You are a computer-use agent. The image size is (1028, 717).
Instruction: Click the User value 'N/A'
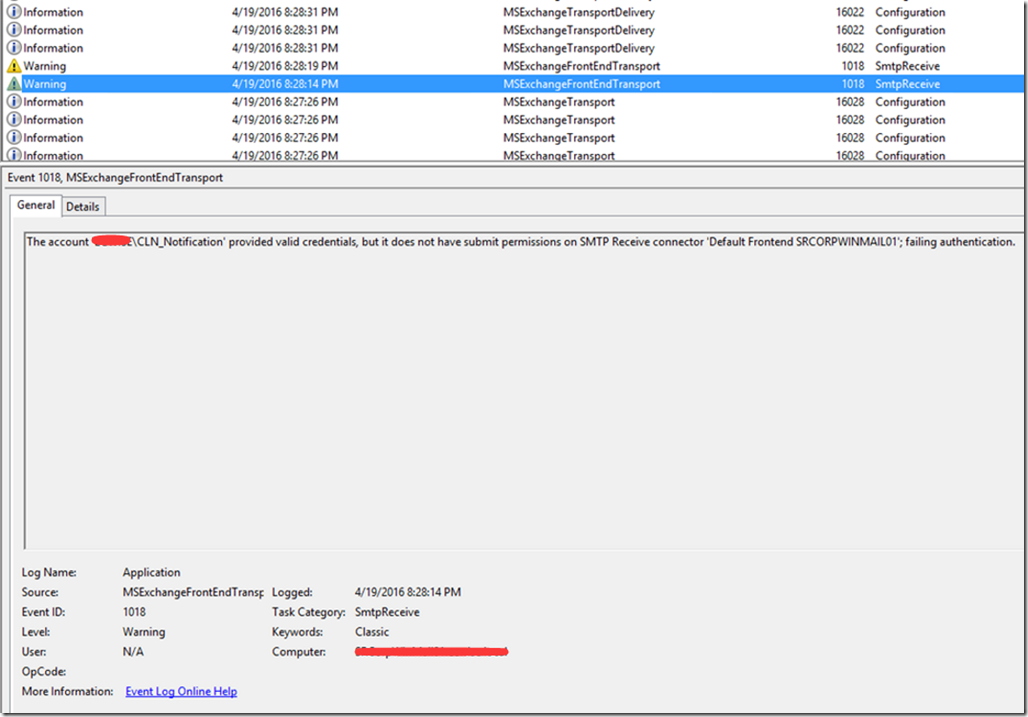tap(133, 652)
